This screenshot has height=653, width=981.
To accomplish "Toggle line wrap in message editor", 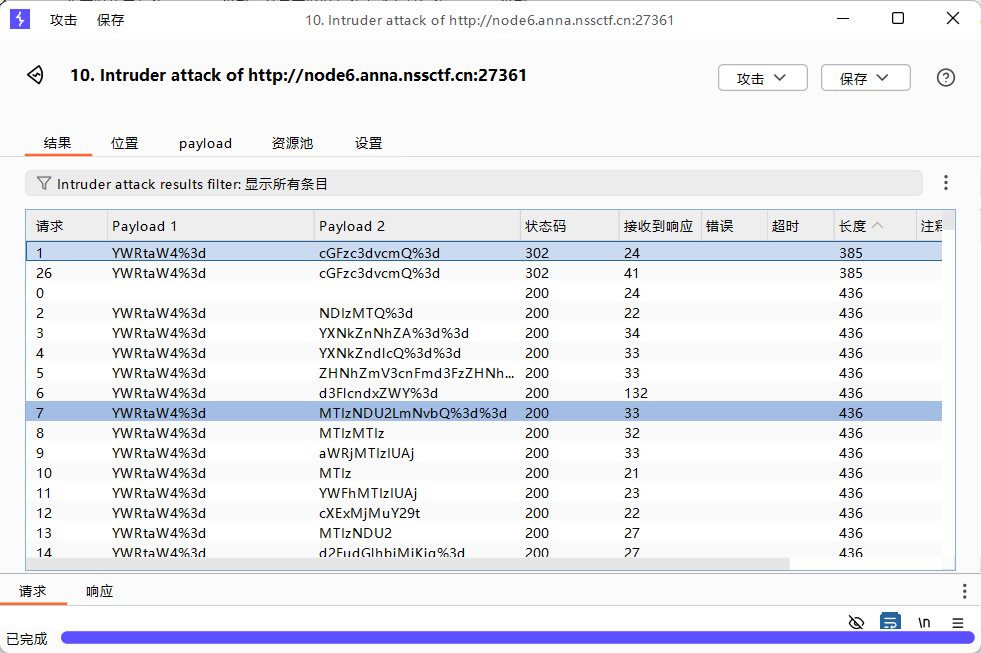I will coord(889,622).
